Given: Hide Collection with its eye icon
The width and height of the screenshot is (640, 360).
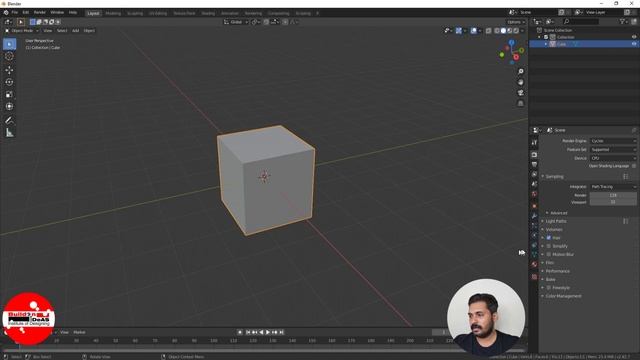Looking at the screenshot, I should pos(634,37).
